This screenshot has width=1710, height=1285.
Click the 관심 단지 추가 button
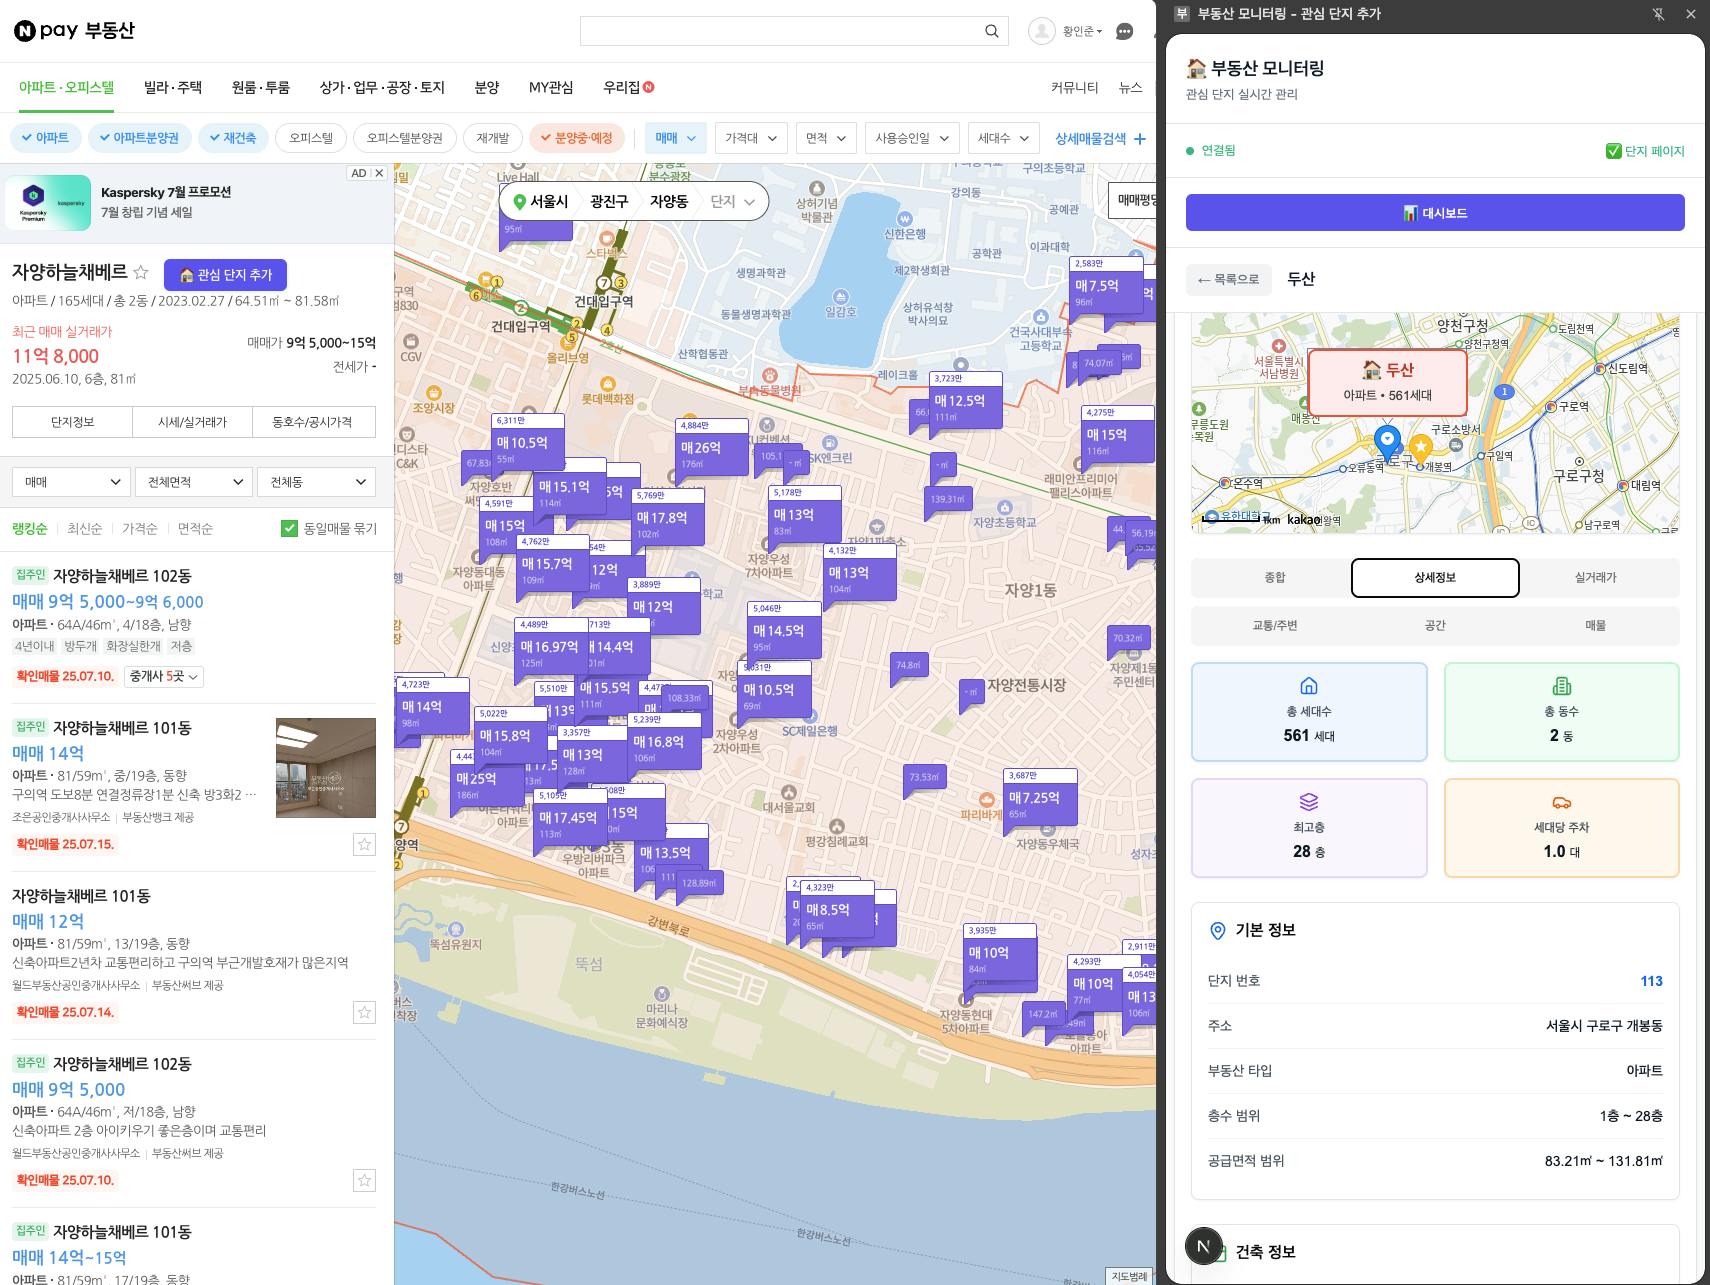(x=225, y=274)
